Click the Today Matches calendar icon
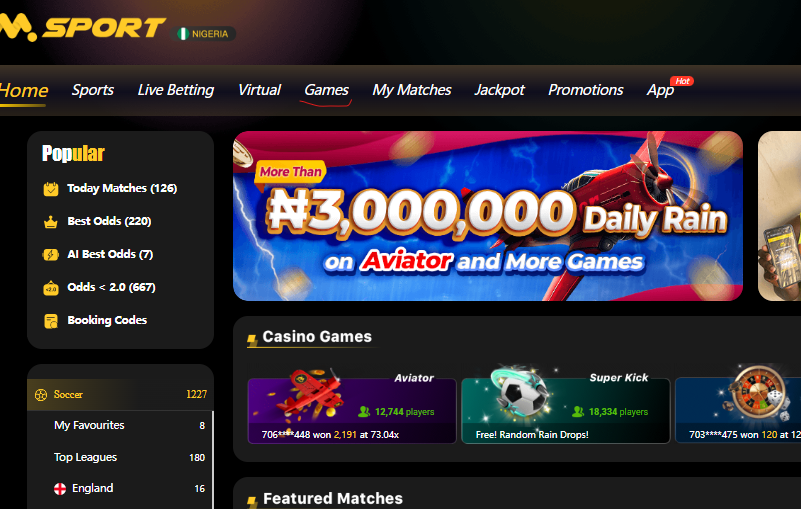 click(51, 189)
